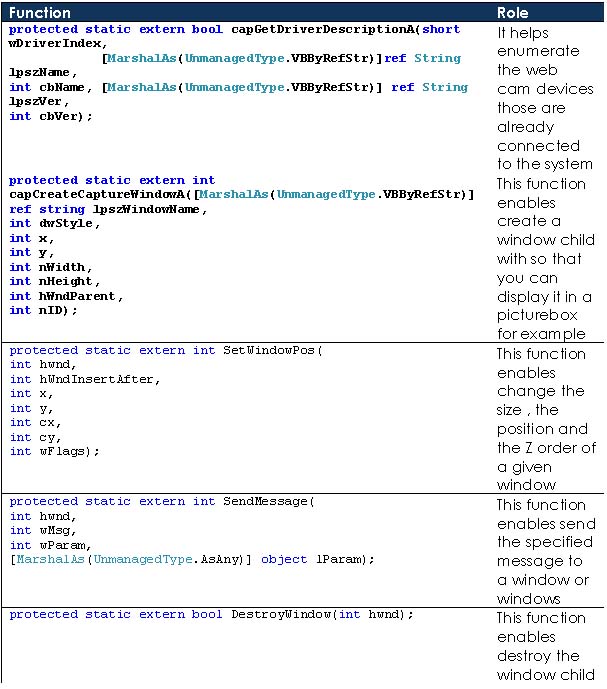Screen dimensions: 607x689
Task: Click the 'int hWndInsertAfter,' parameter
Action: click(85, 379)
